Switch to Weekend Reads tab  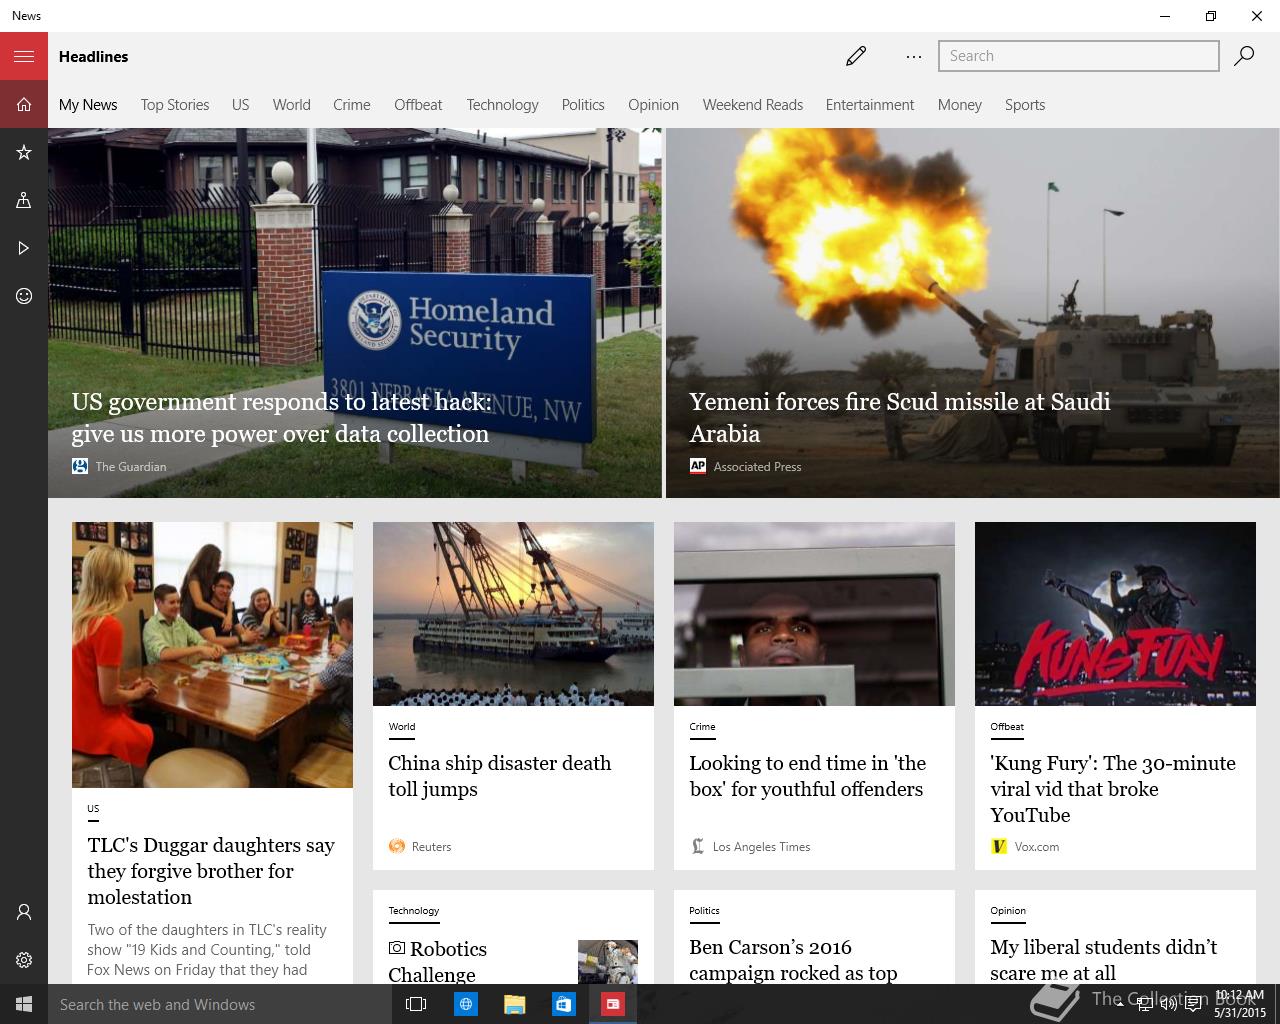[x=753, y=105]
